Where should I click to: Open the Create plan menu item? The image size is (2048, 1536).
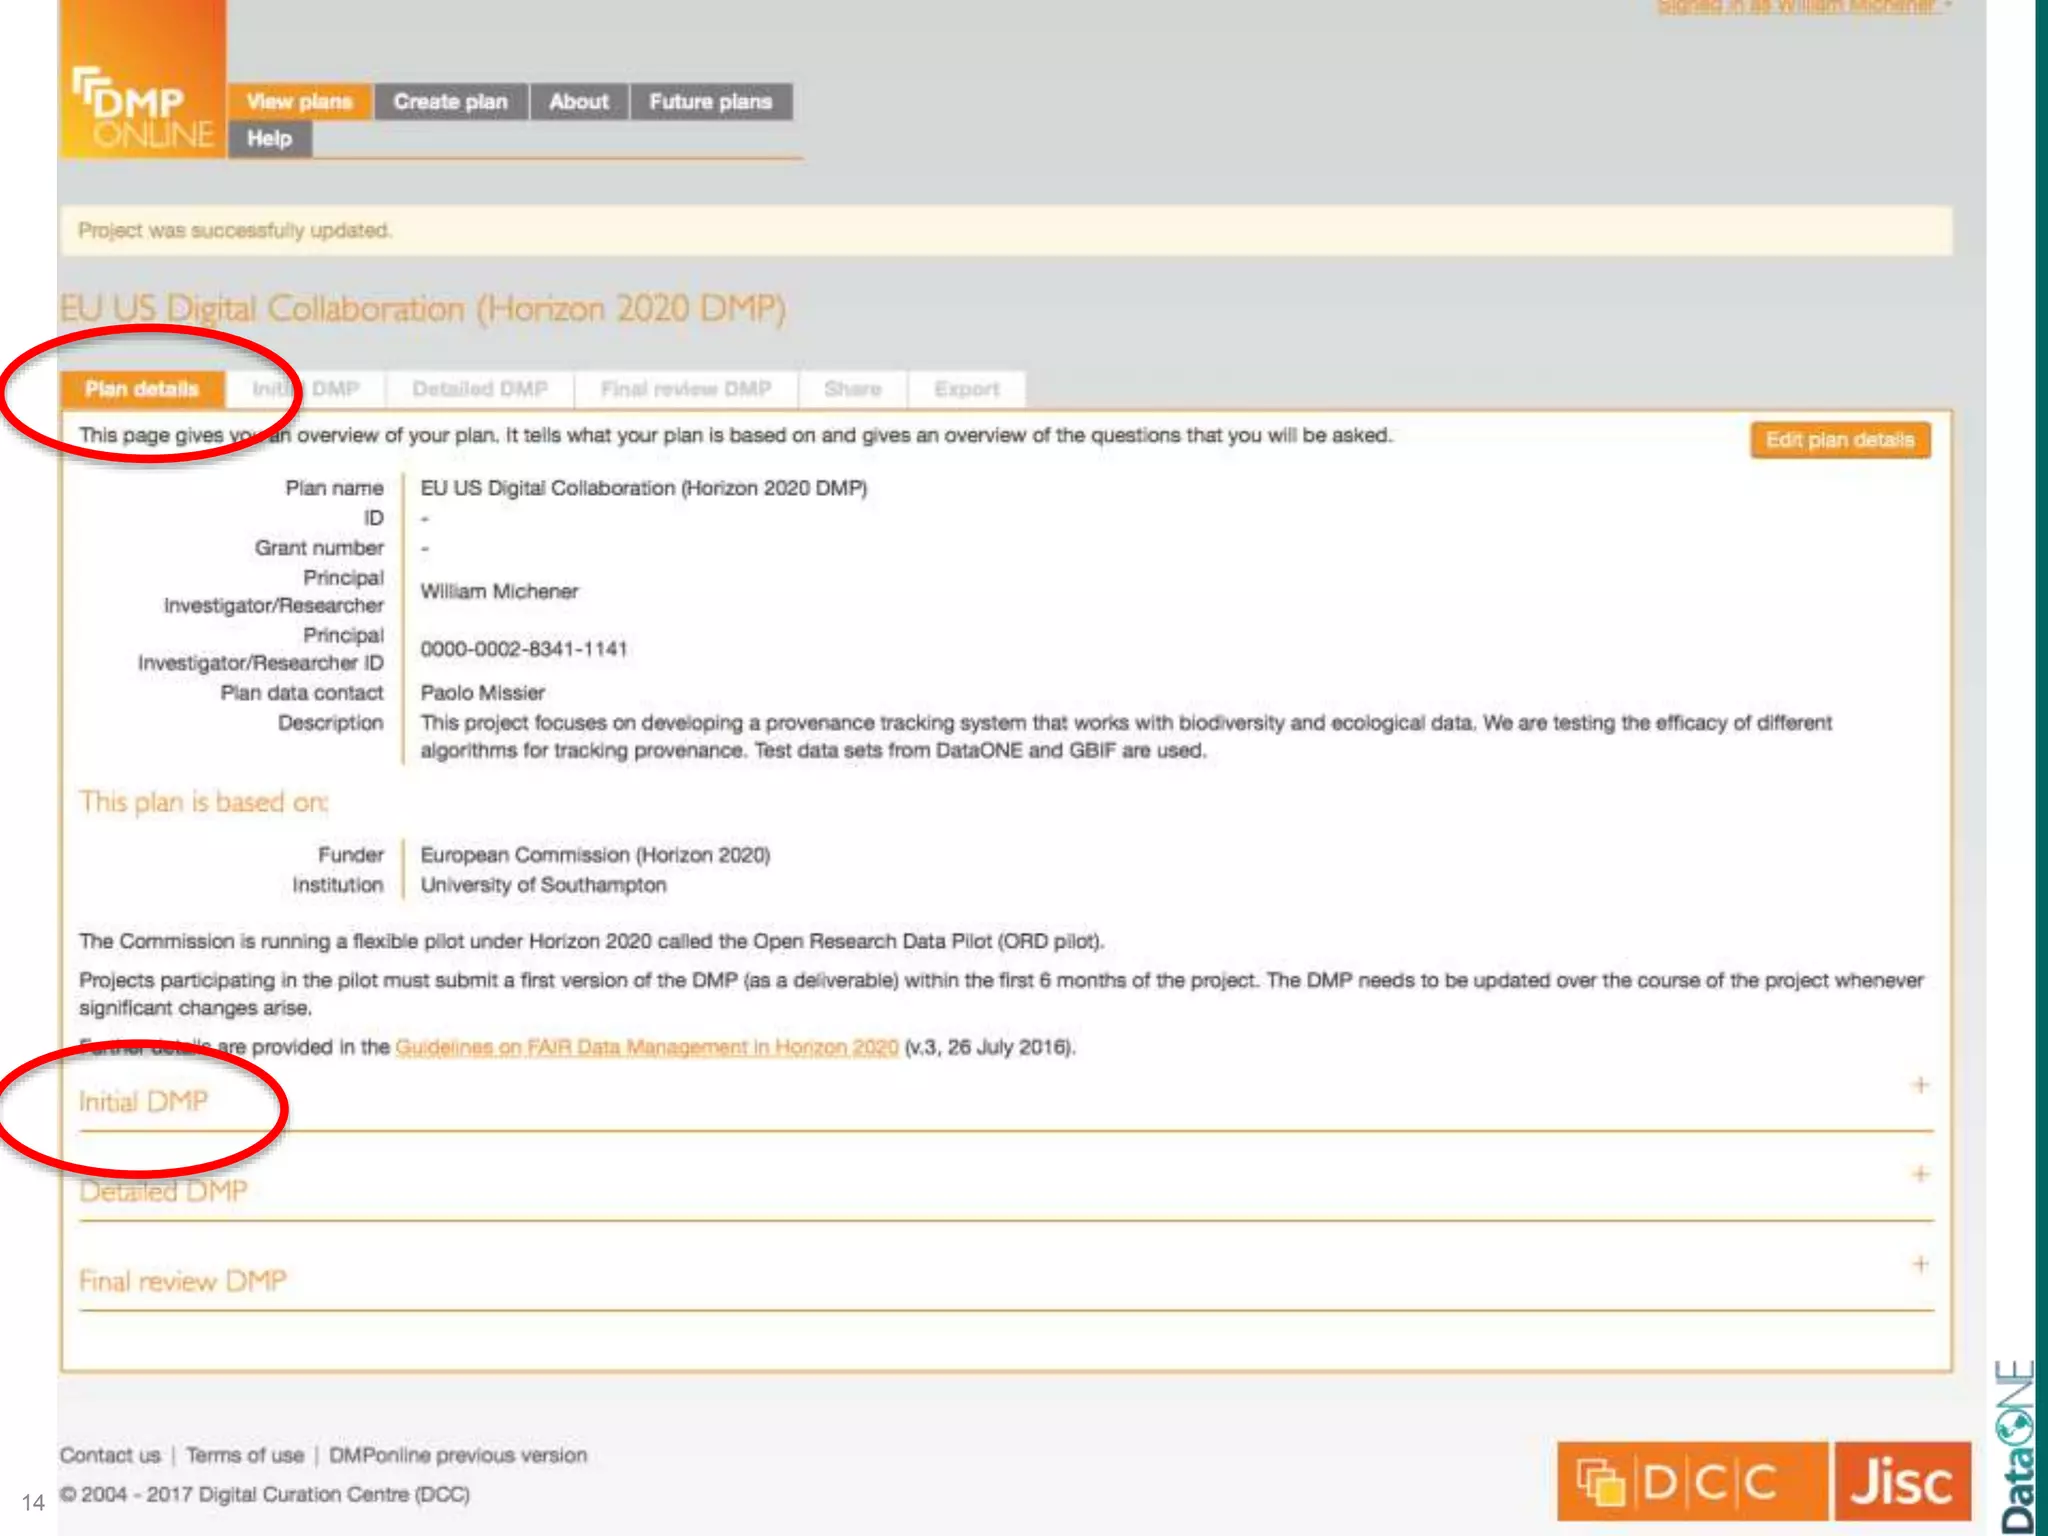coord(450,101)
